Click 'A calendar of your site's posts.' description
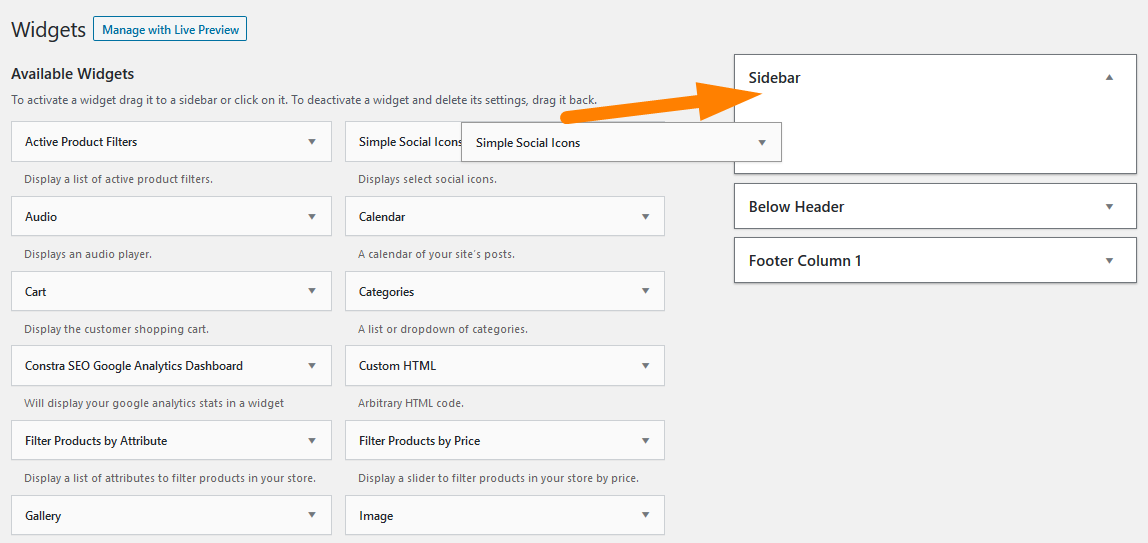The image size is (1148, 543). (436, 255)
